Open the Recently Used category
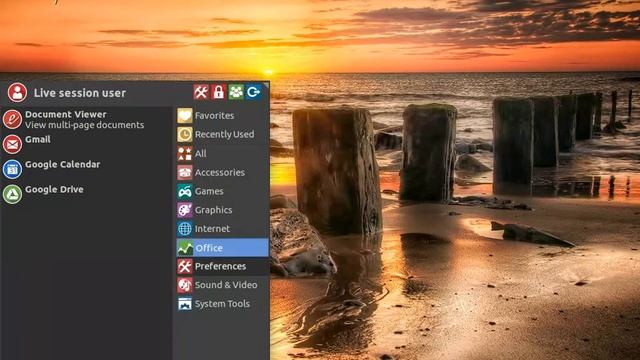640x360 pixels. click(222, 134)
